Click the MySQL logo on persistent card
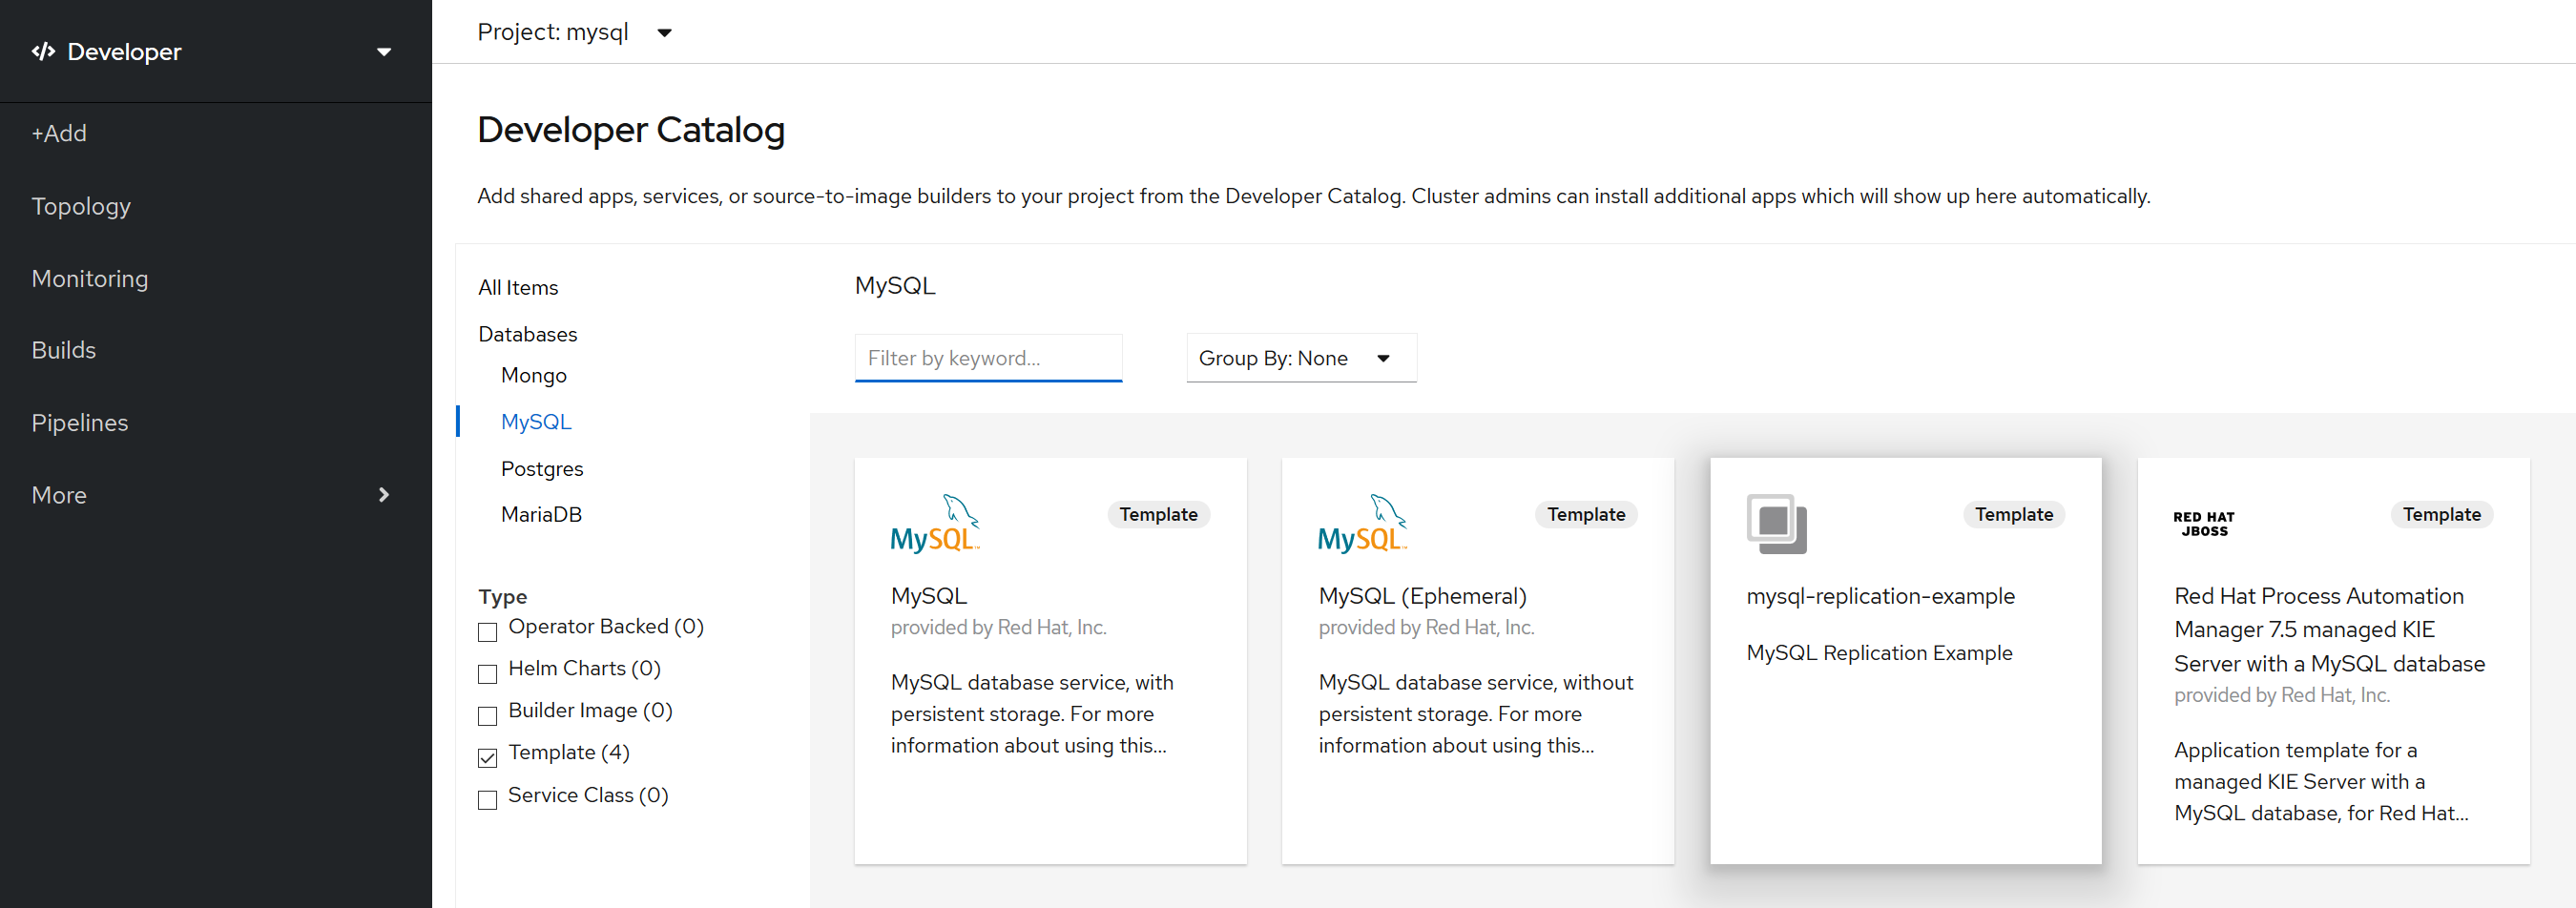 (x=935, y=523)
